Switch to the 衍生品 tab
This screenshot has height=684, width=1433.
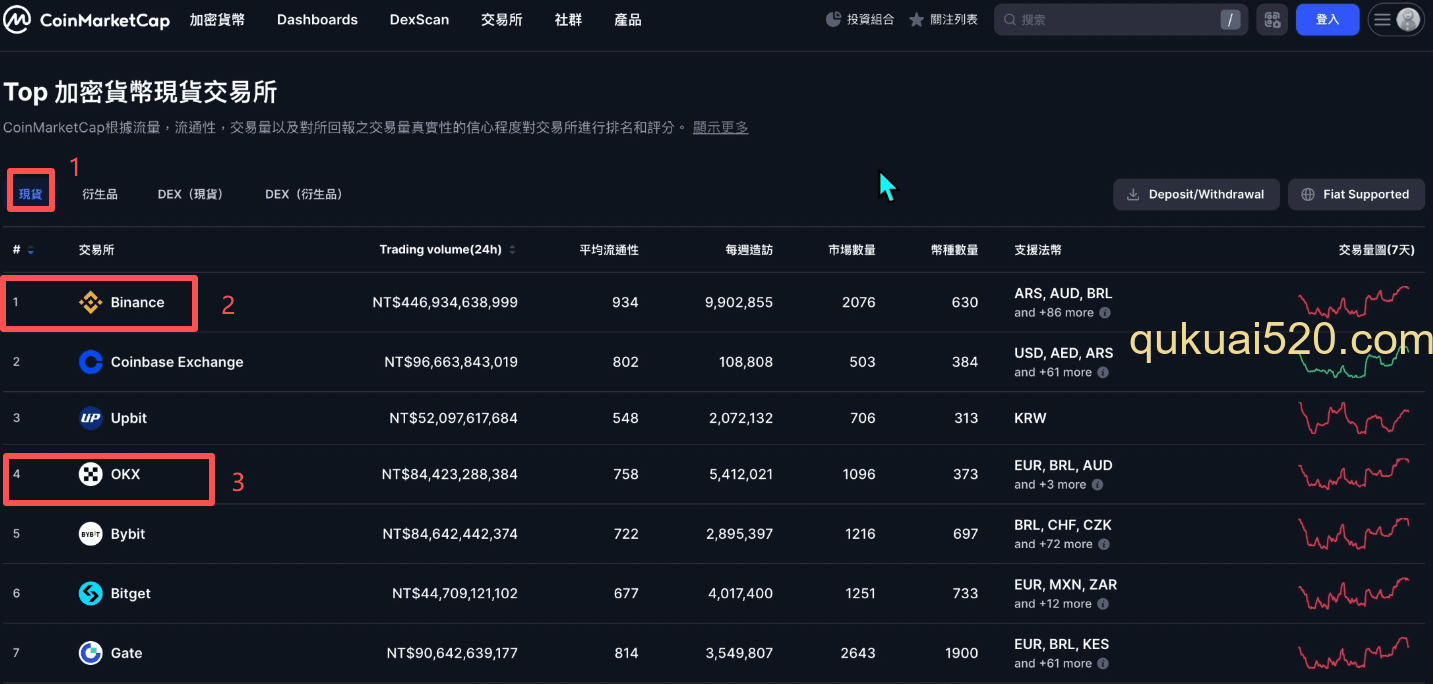tap(100, 194)
